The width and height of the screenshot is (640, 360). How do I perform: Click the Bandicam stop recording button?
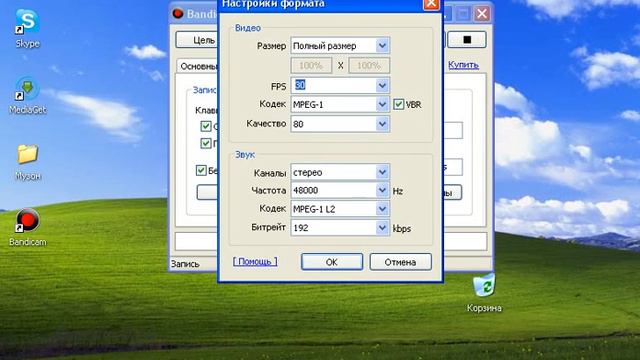pos(467,40)
